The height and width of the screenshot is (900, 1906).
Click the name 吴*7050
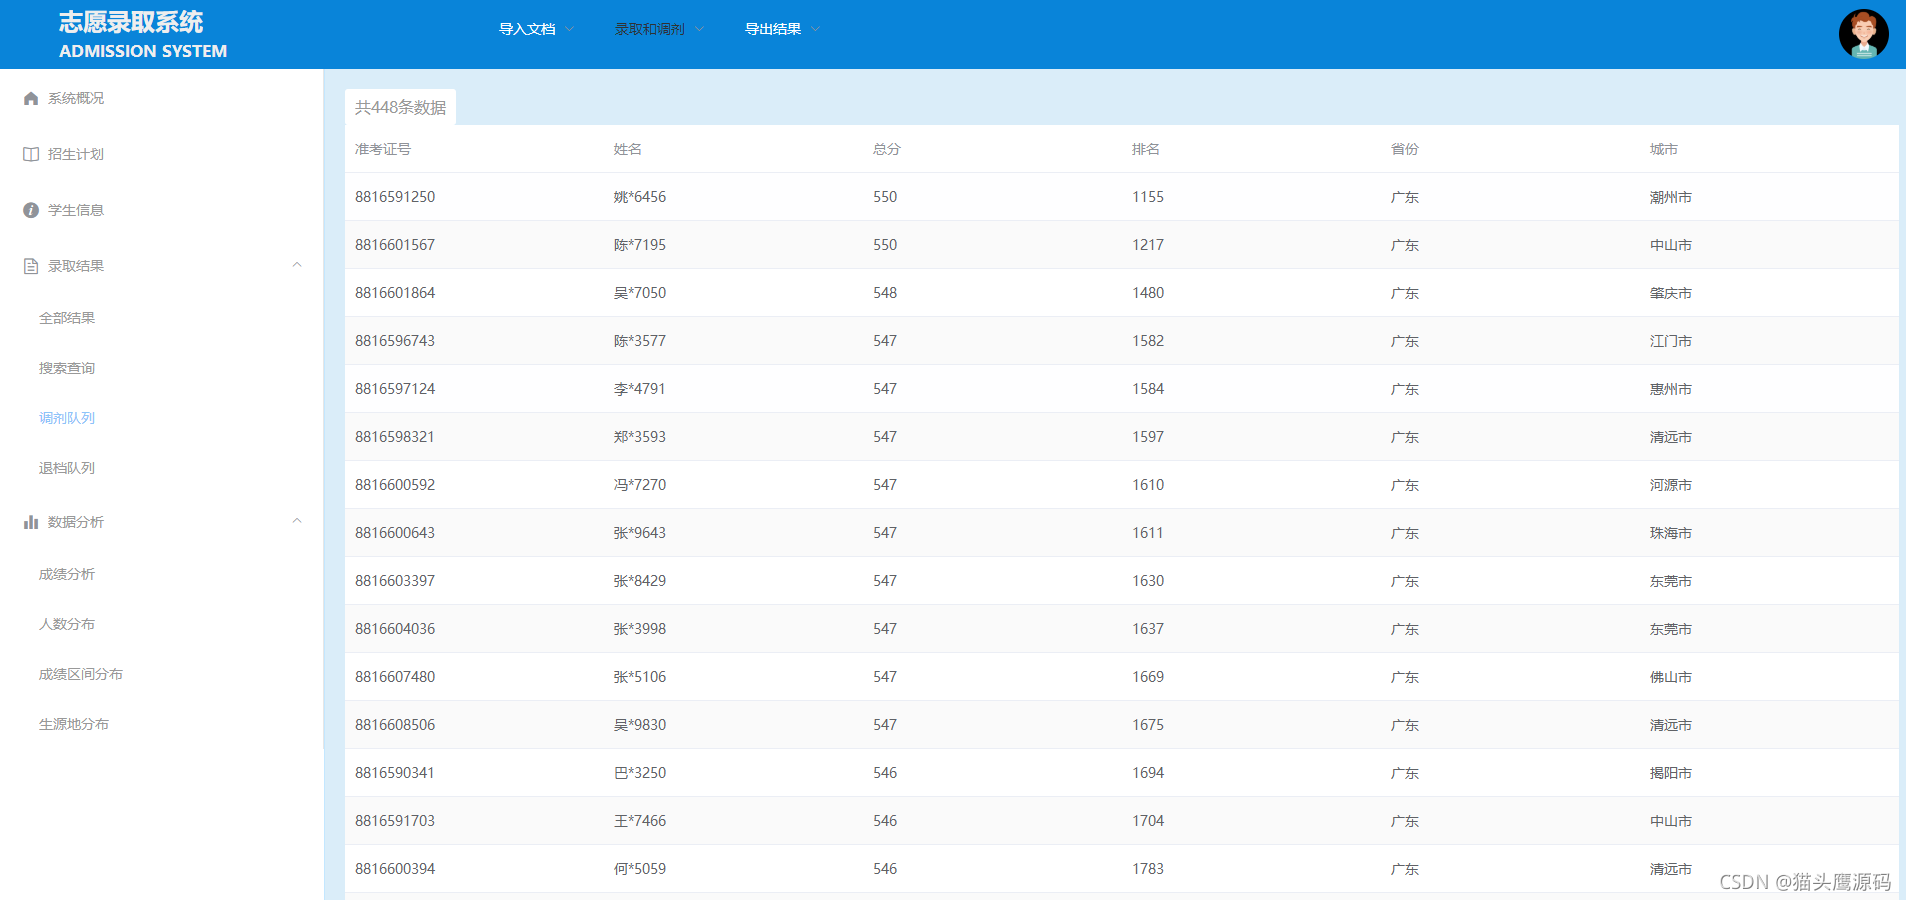640,293
